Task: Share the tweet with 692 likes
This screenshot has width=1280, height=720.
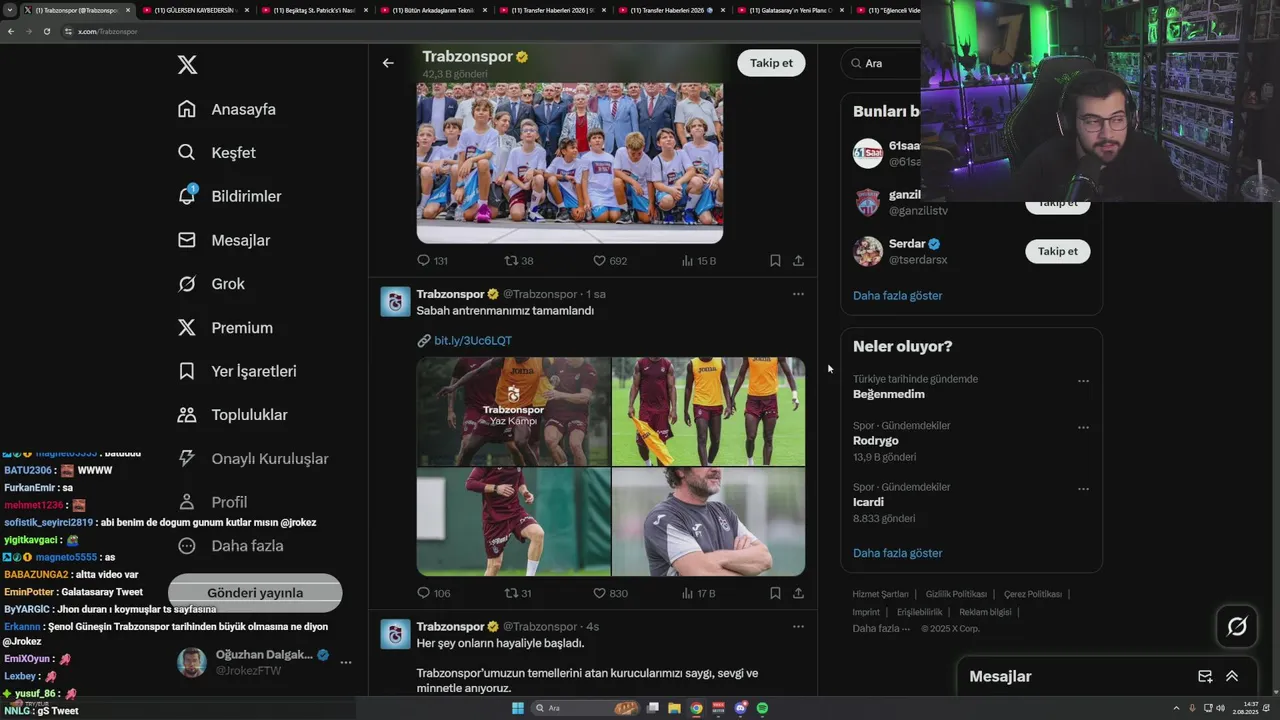Action: click(x=798, y=261)
